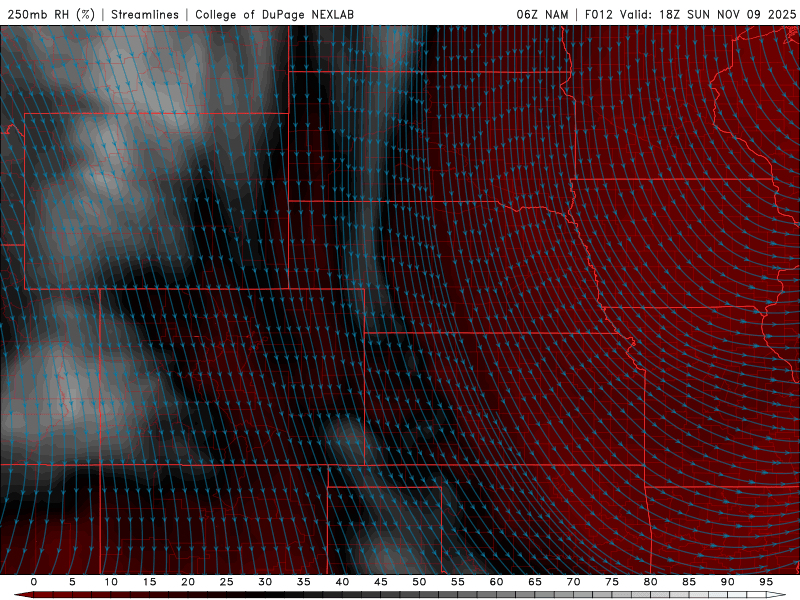Image resolution: width=800 pixels, height=600 pixels.
Task: Click the '70' value on the color scale
Action: click(x=573, y=582)
